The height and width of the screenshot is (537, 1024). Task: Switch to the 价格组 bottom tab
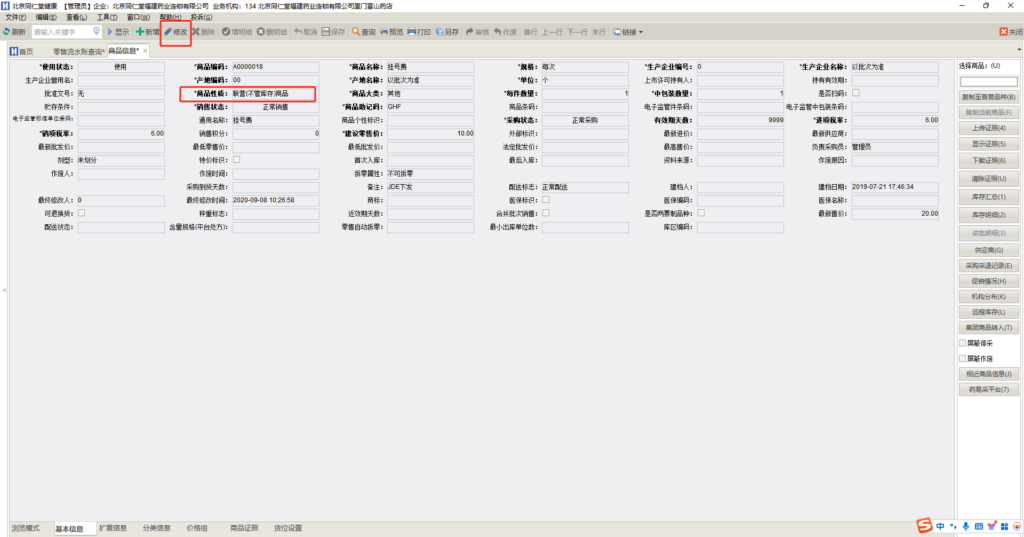point(197,528)
